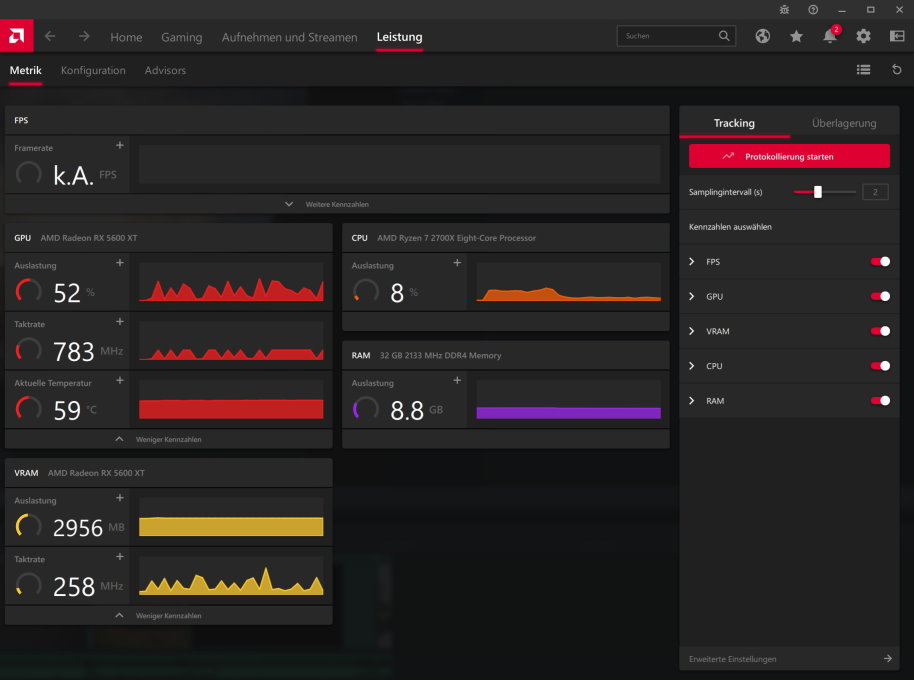Switch to the Konfiguration tab
The width and height of the screenshot is (914, 680).
click(93, 71)
